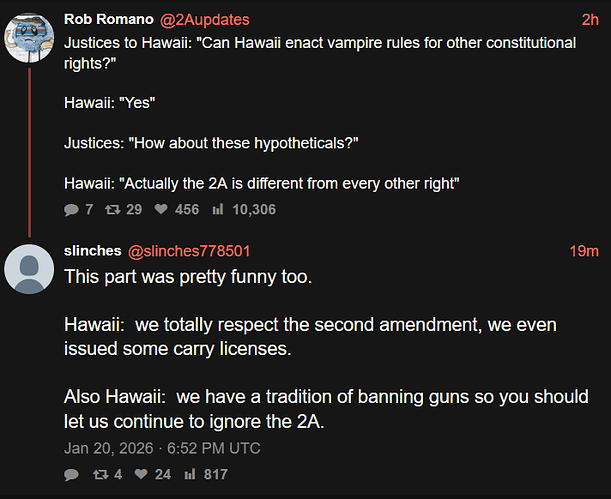Click the heart icon next to the 456 count
The image size is (611, 499).
[161, 210]
